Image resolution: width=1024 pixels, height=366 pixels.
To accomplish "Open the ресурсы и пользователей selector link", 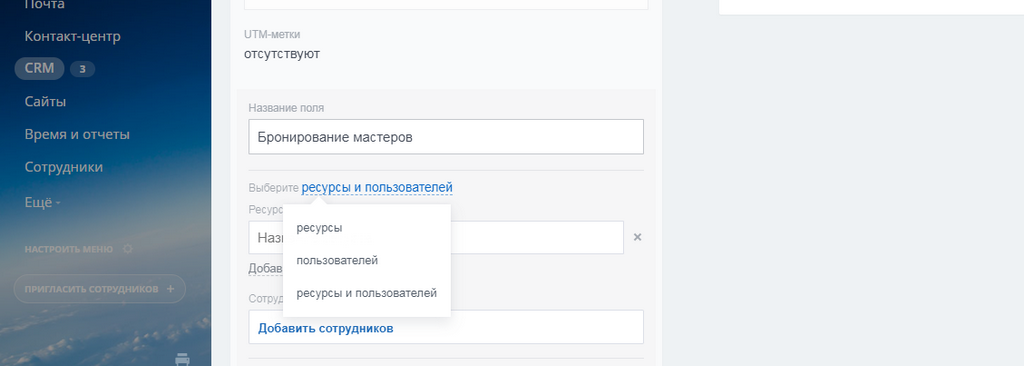I will coord(377,188).
